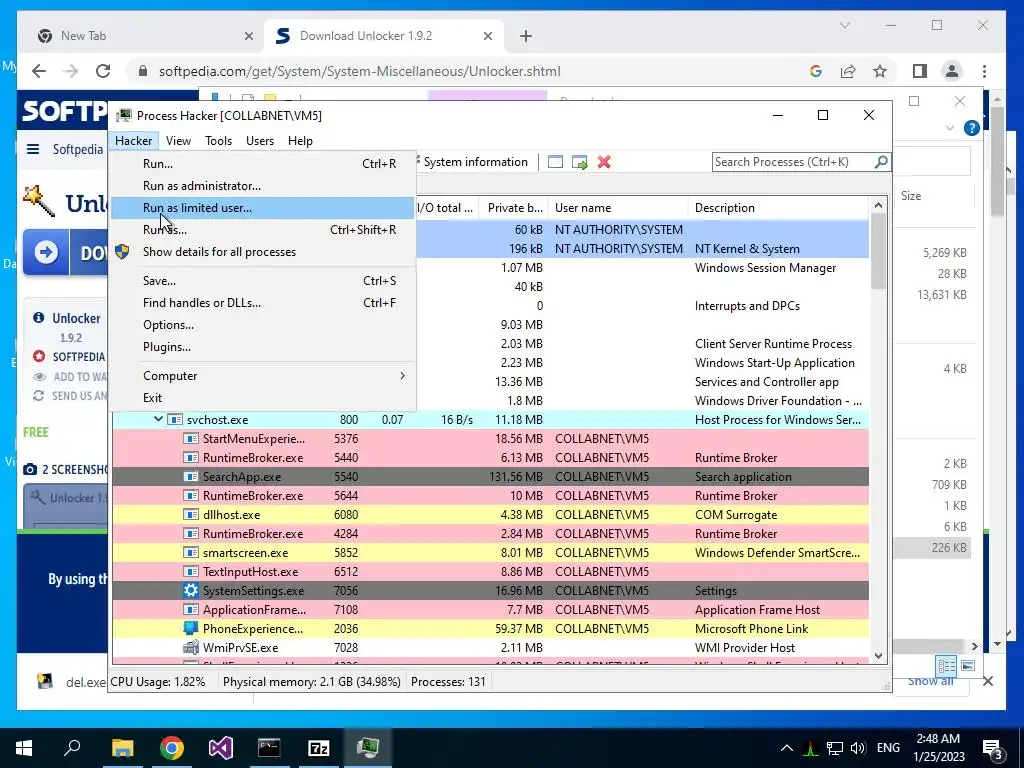1024x768 pixels.
Task: Open the View menu
Action: tap(178, 140)
